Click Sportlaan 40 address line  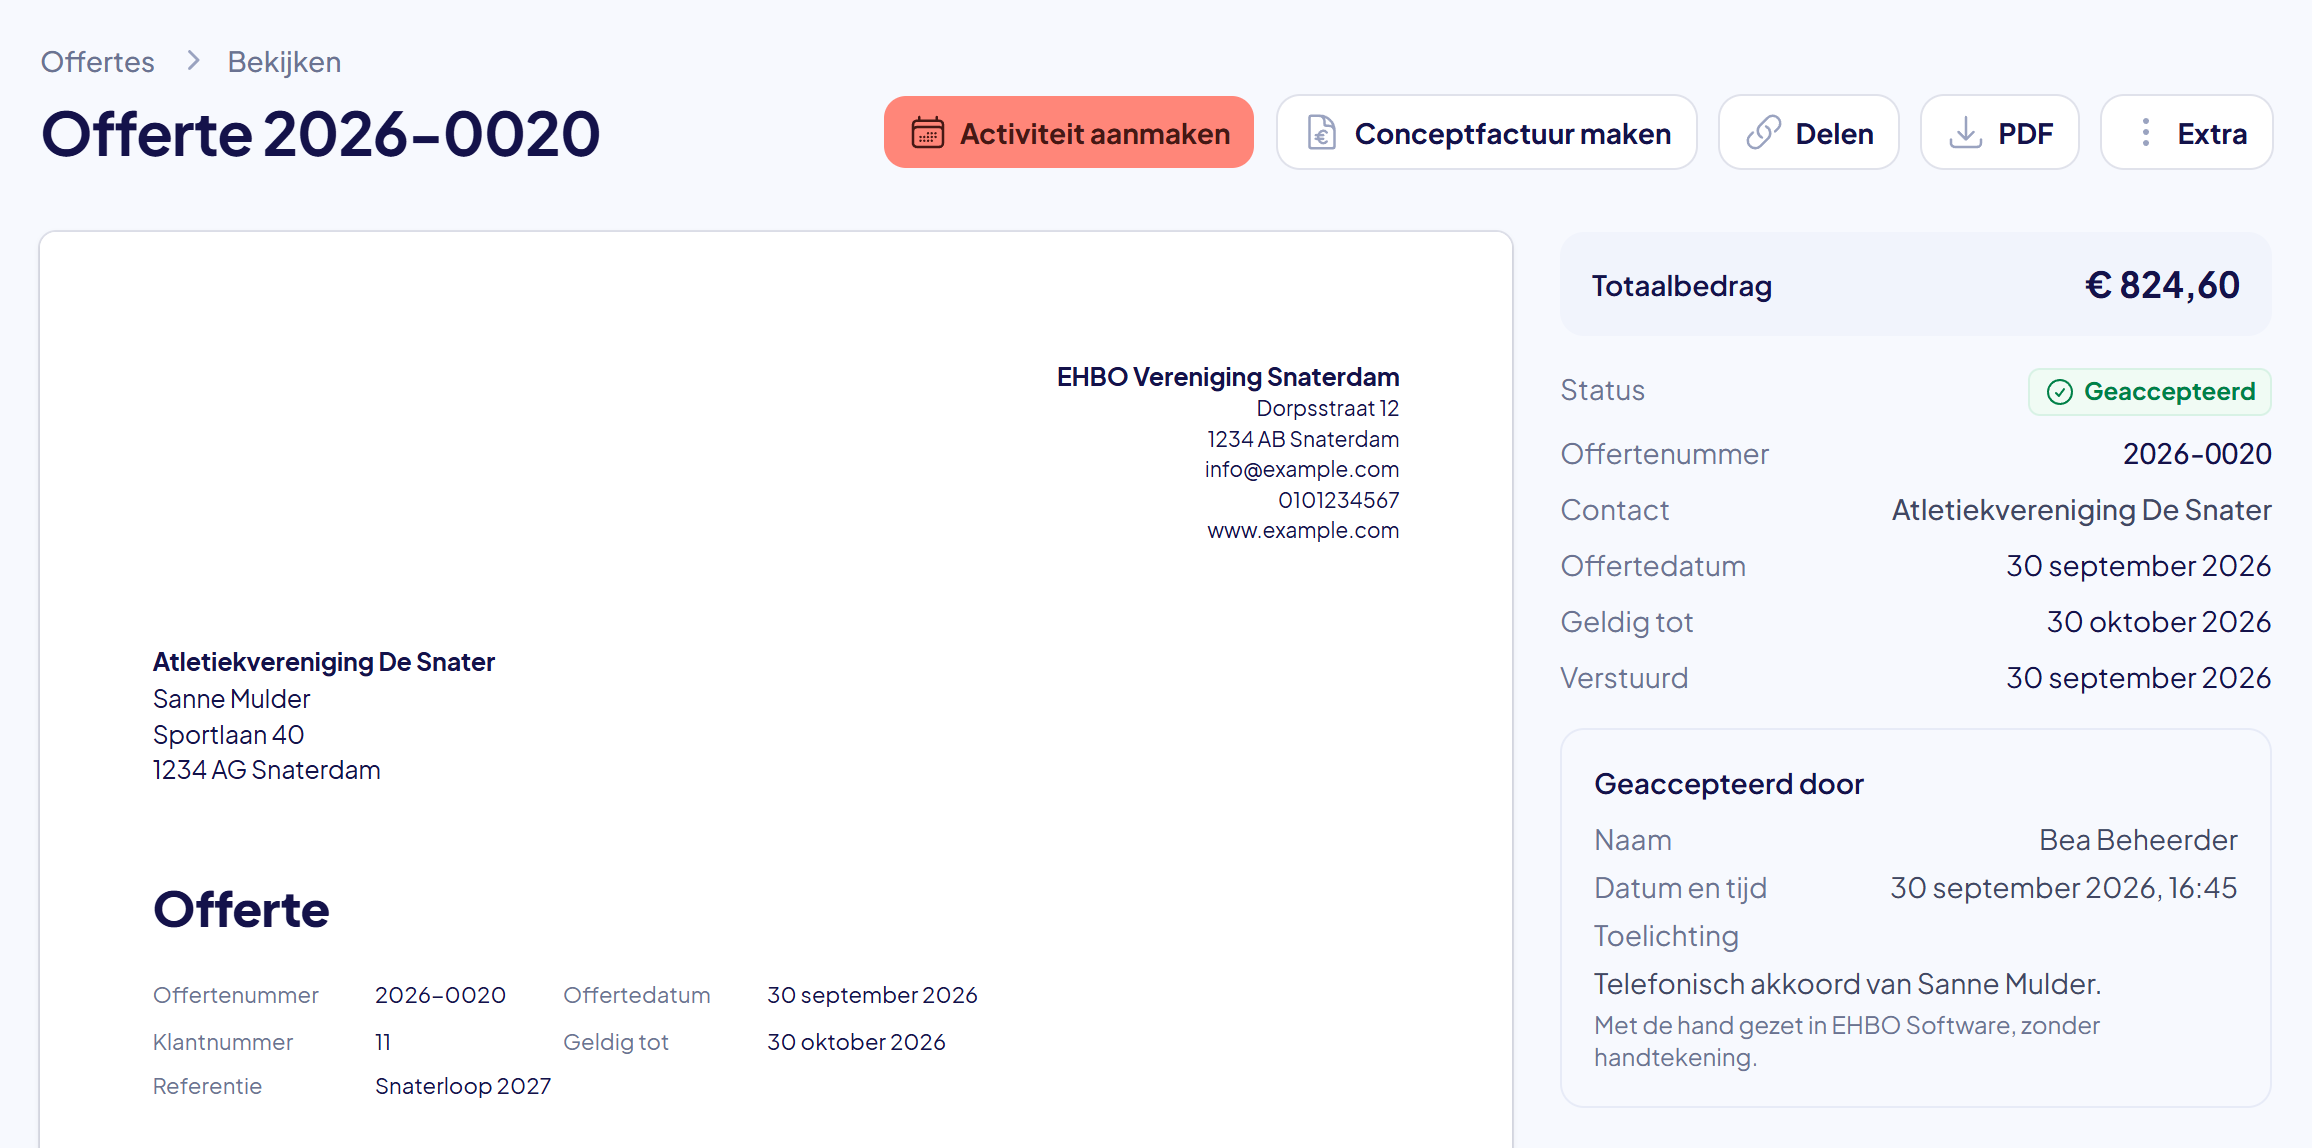click(228, 735)
